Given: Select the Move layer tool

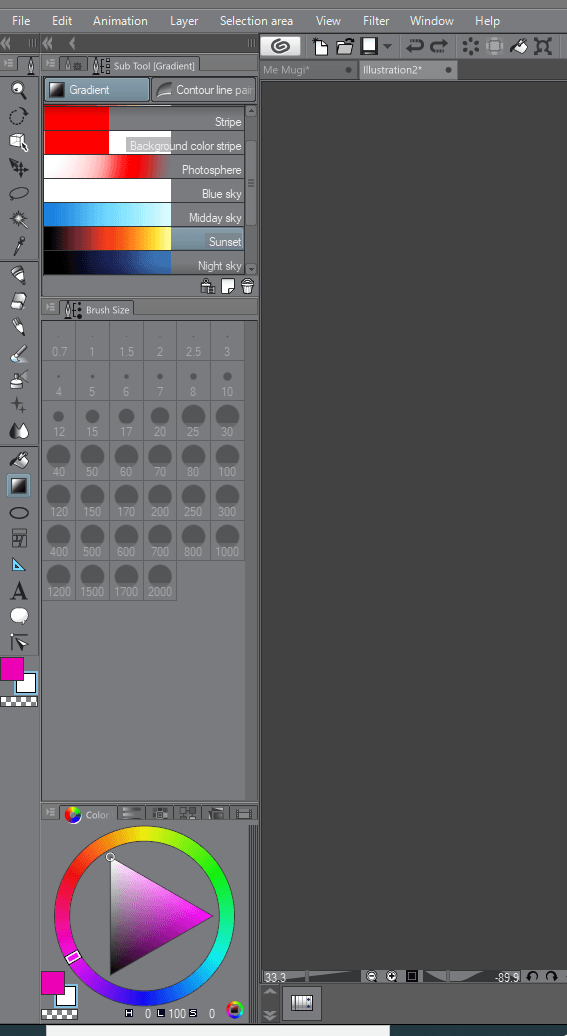Looking at the screenshot, I should click(19, 168).
